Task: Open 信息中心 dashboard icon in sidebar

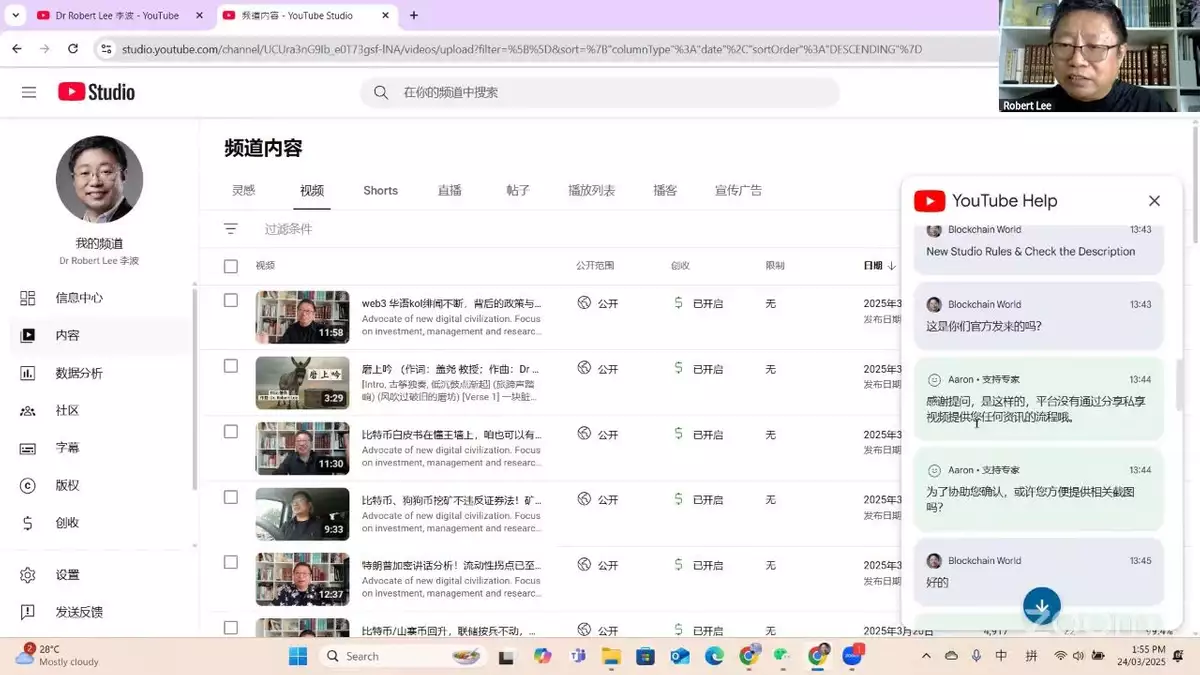Action: [x=28, y=298]
